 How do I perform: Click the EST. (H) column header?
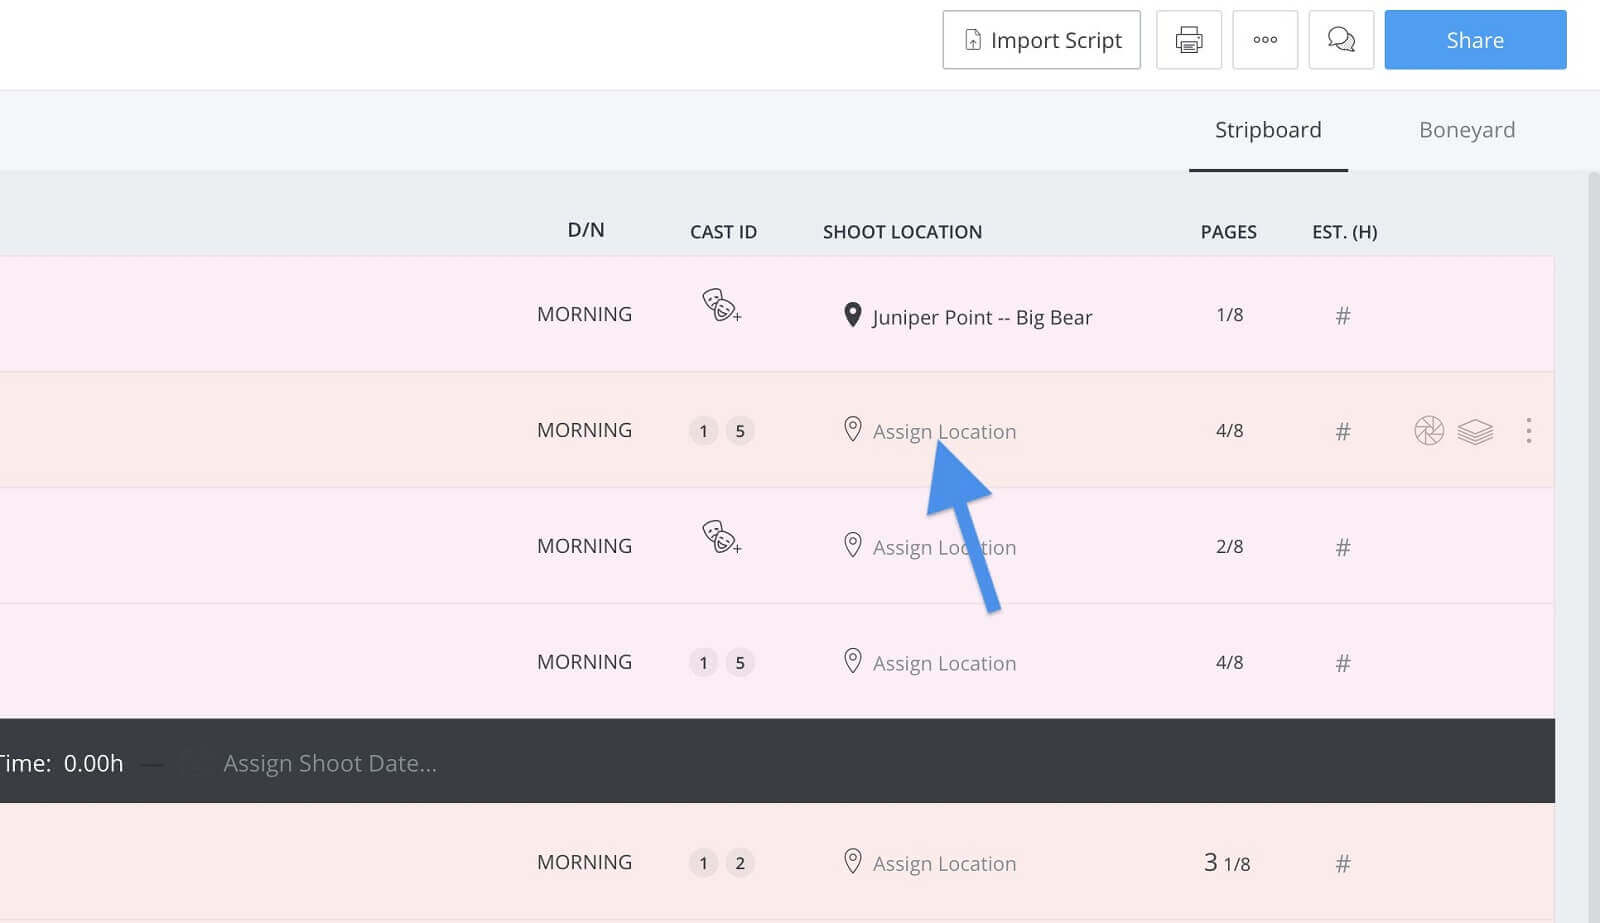point(1344,232)
